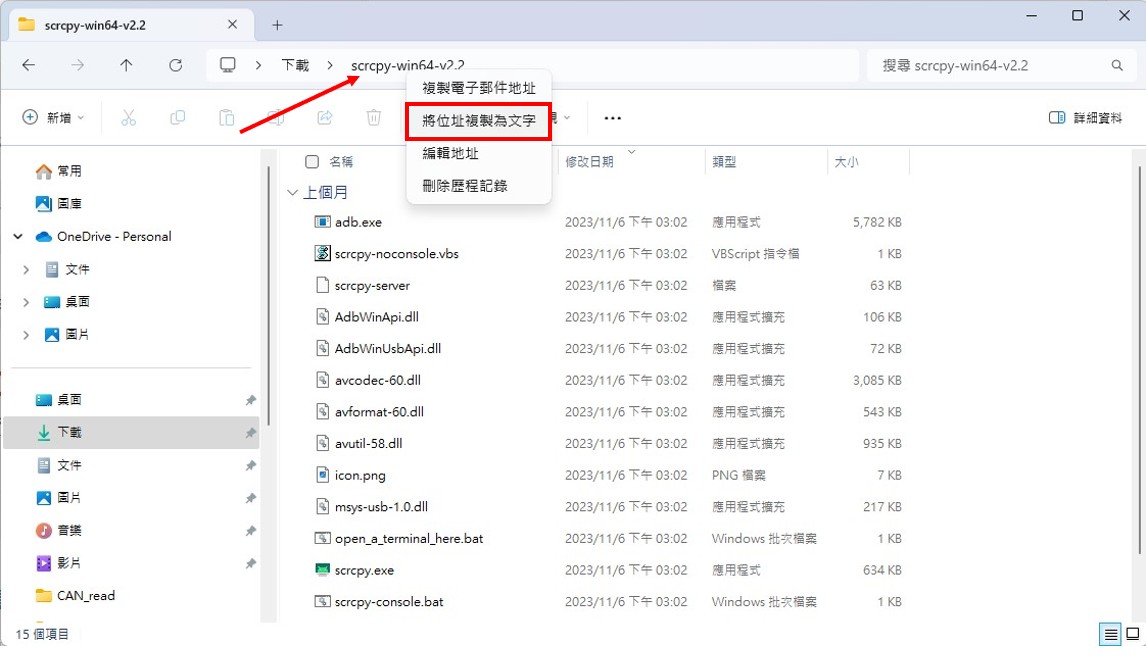This screenshot has height=658, width=1146.
Task: Click the Delete trash icon
Action: coord(373,118)
